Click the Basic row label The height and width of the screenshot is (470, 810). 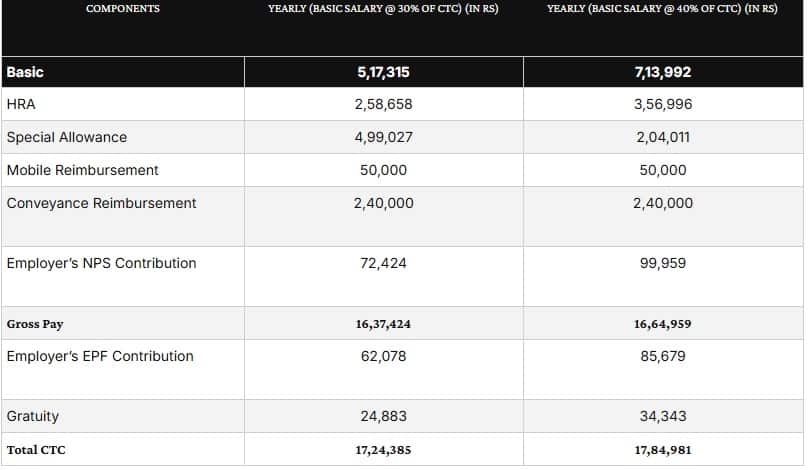(x=25, y=72)
